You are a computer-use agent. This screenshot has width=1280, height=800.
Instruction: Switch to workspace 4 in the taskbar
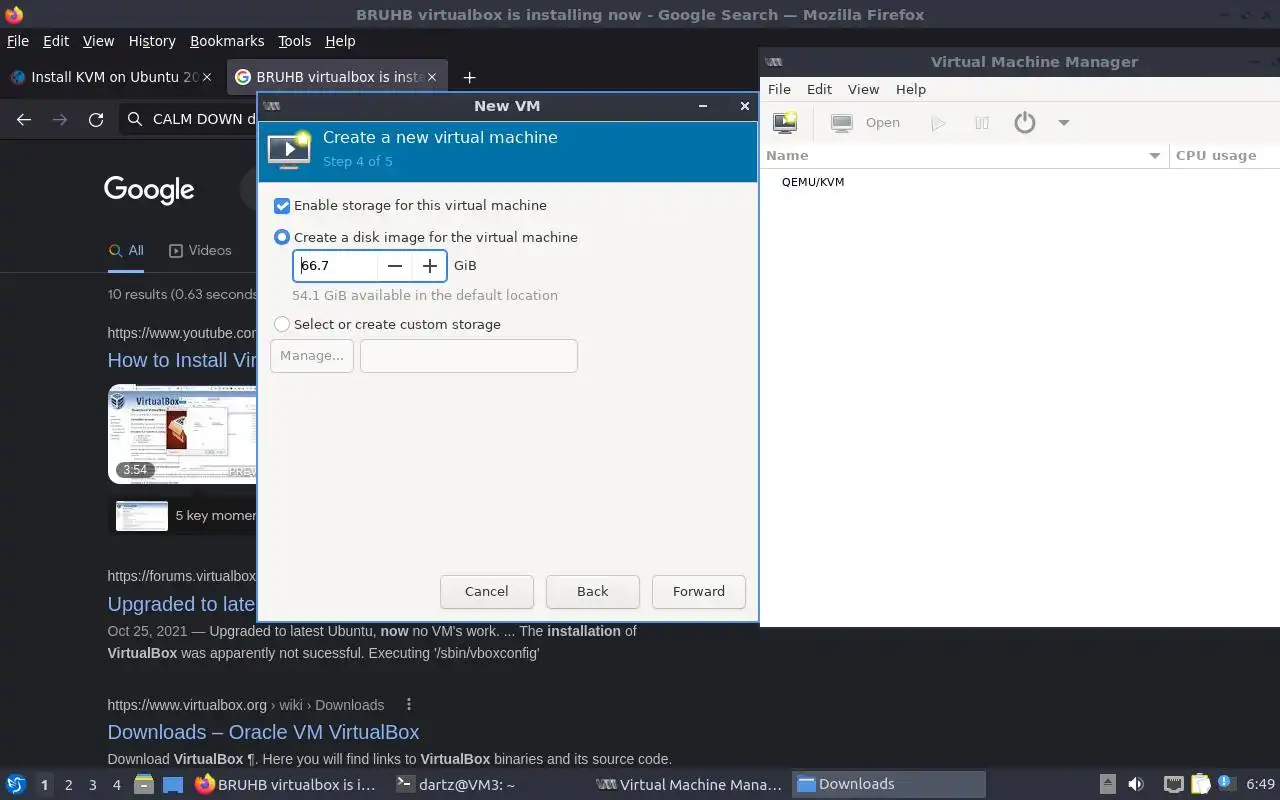click(116, 785)
